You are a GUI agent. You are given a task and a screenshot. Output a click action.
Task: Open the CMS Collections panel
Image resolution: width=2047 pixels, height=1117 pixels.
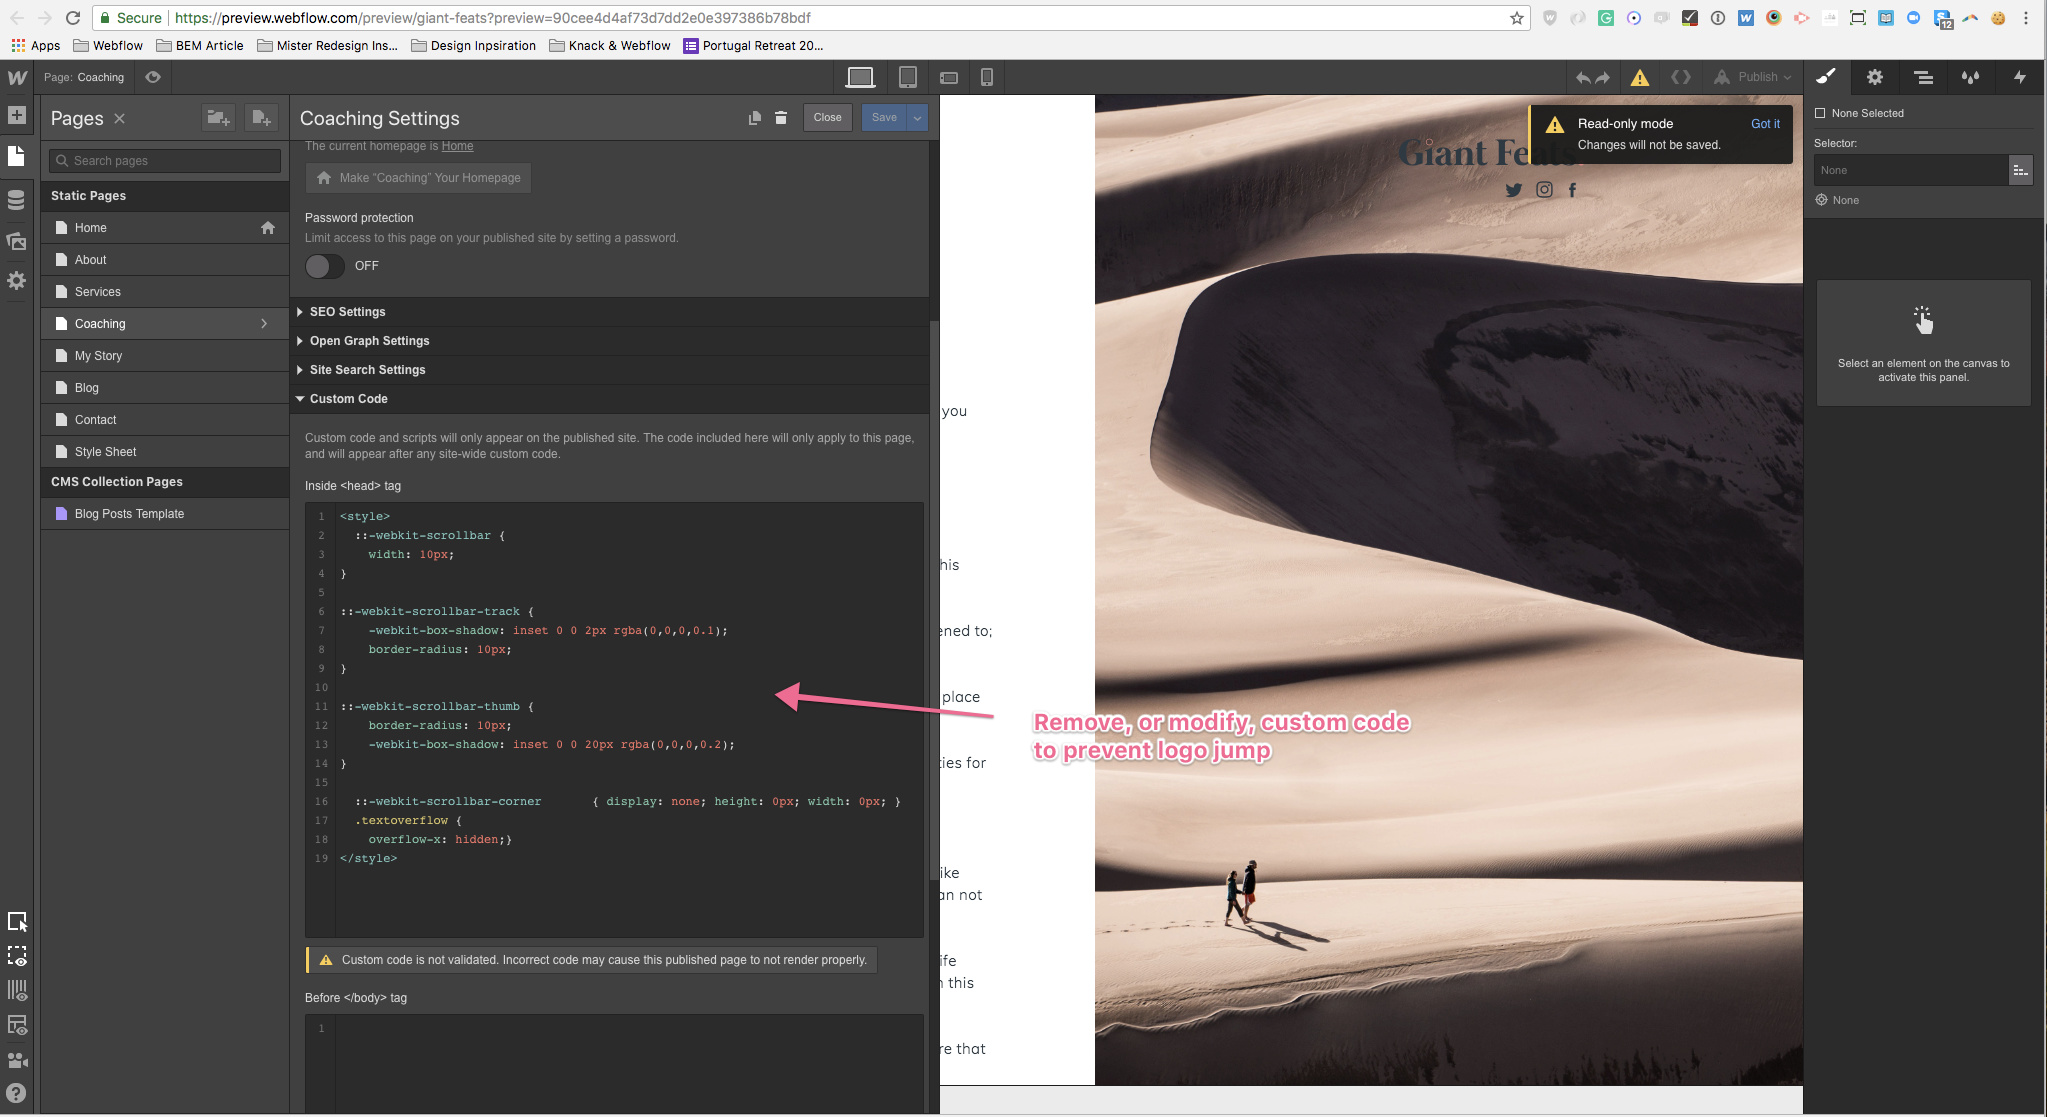tap(16, 200)
